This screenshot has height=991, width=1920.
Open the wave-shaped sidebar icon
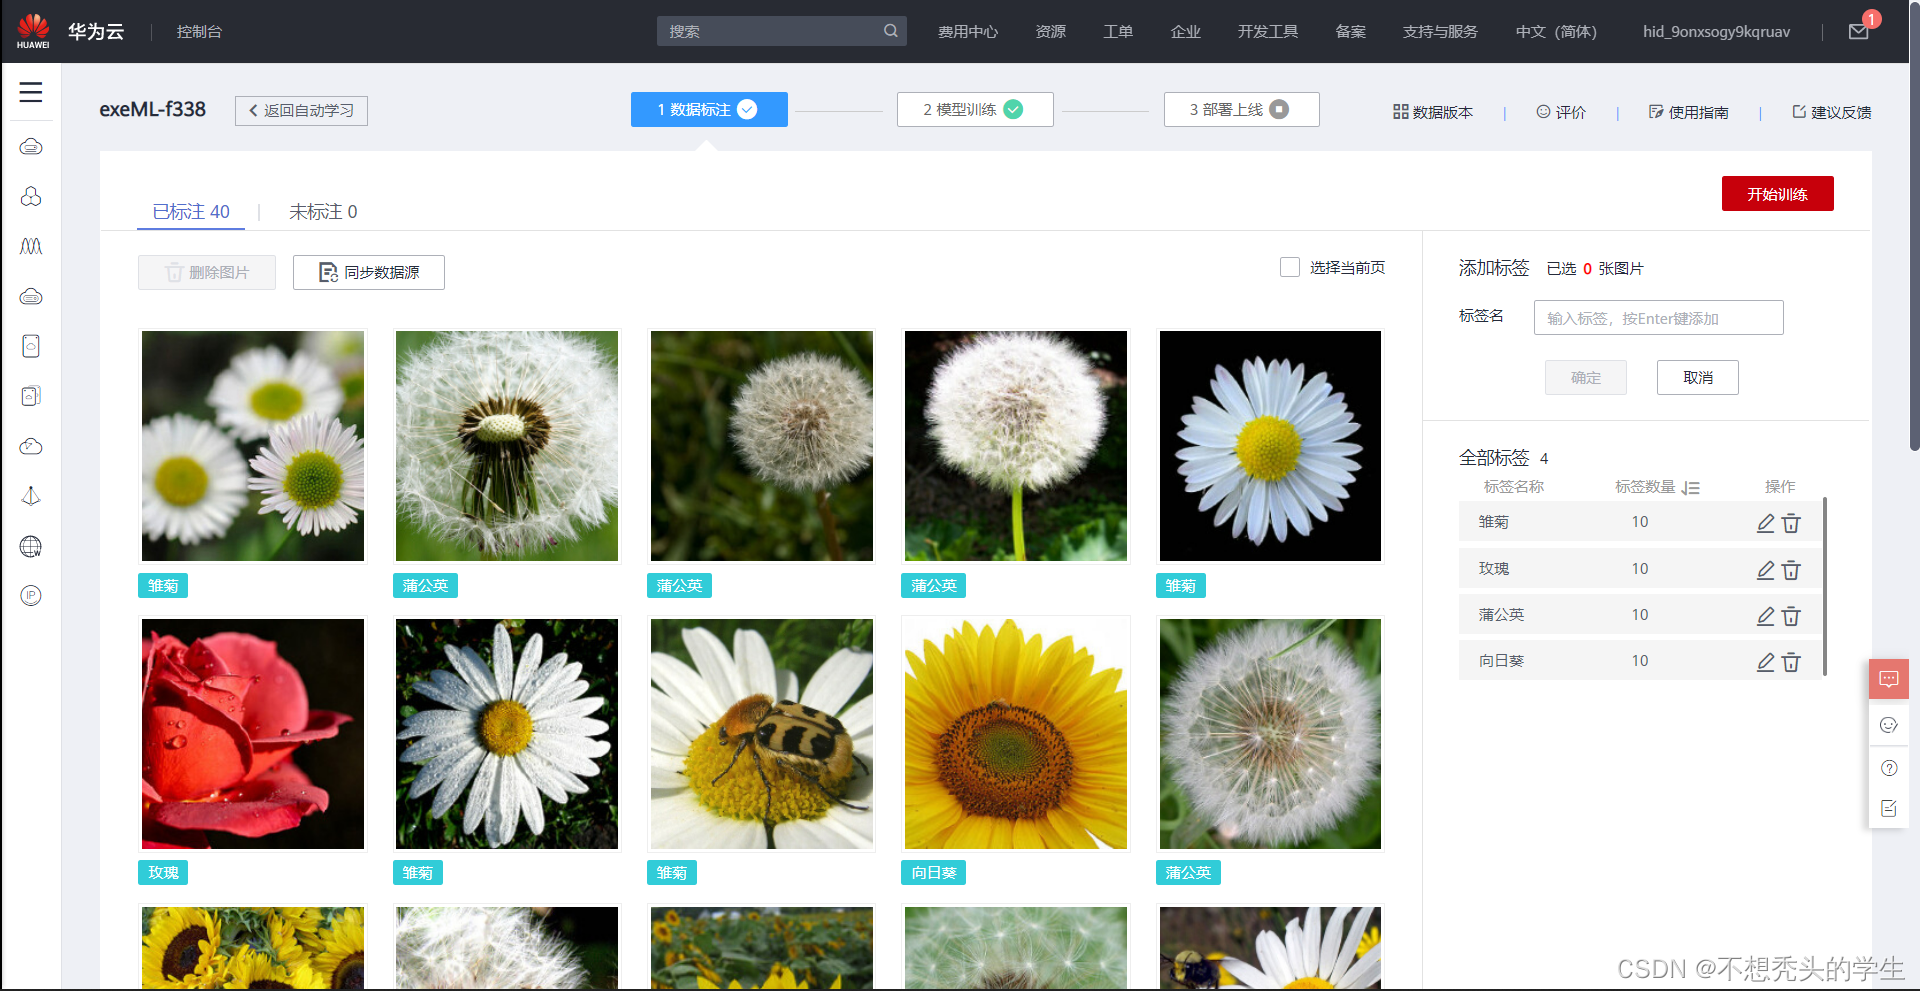[x=31, y=246]
